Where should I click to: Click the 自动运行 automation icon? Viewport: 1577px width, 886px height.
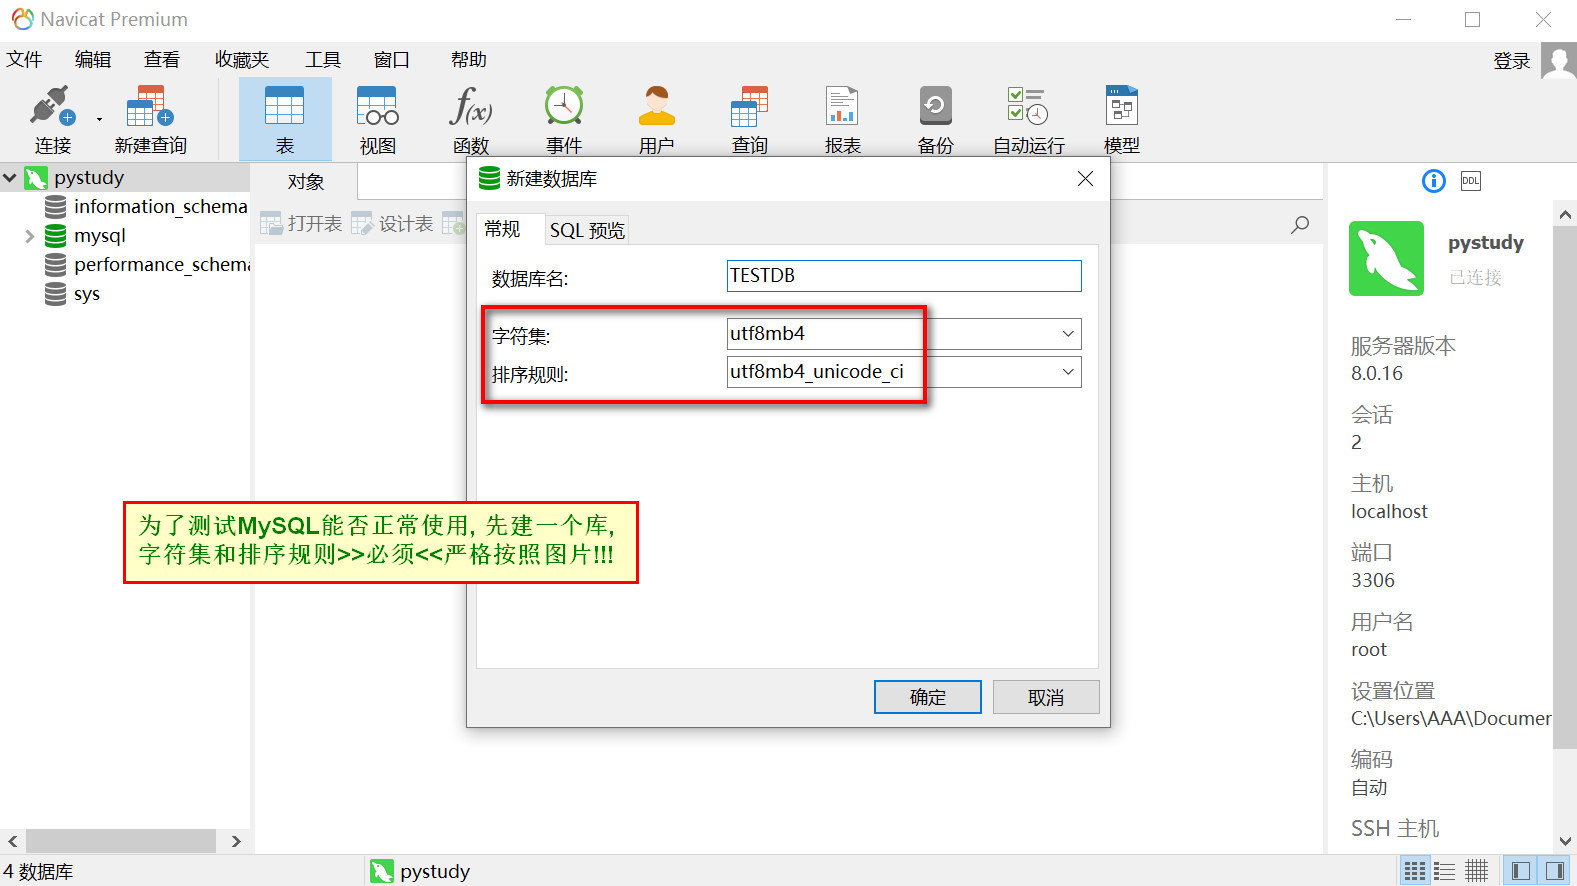(x=1029, y=119)
